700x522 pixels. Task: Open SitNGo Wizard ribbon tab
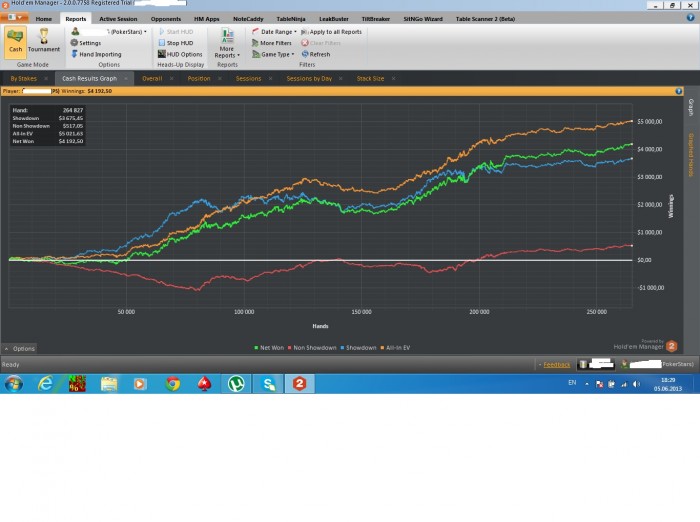pyautogui.click(x=423, y=19)
